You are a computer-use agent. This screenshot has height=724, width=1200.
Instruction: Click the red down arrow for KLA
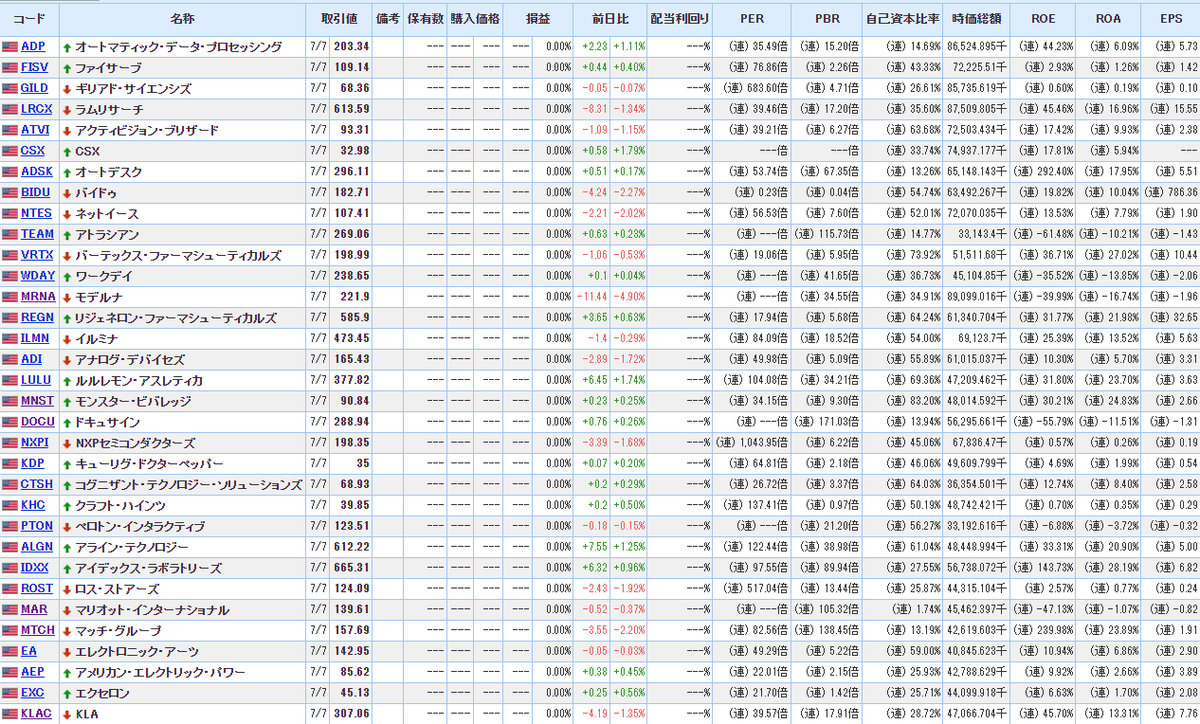(x=67, y=714)
